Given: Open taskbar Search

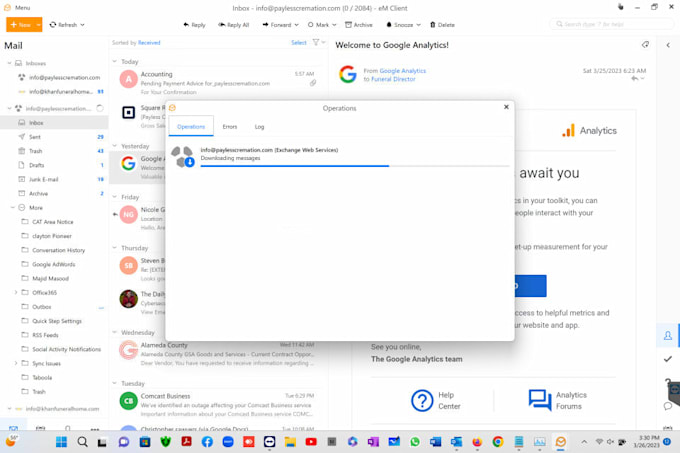Looking at the screenshot, I should pos(82,442).
